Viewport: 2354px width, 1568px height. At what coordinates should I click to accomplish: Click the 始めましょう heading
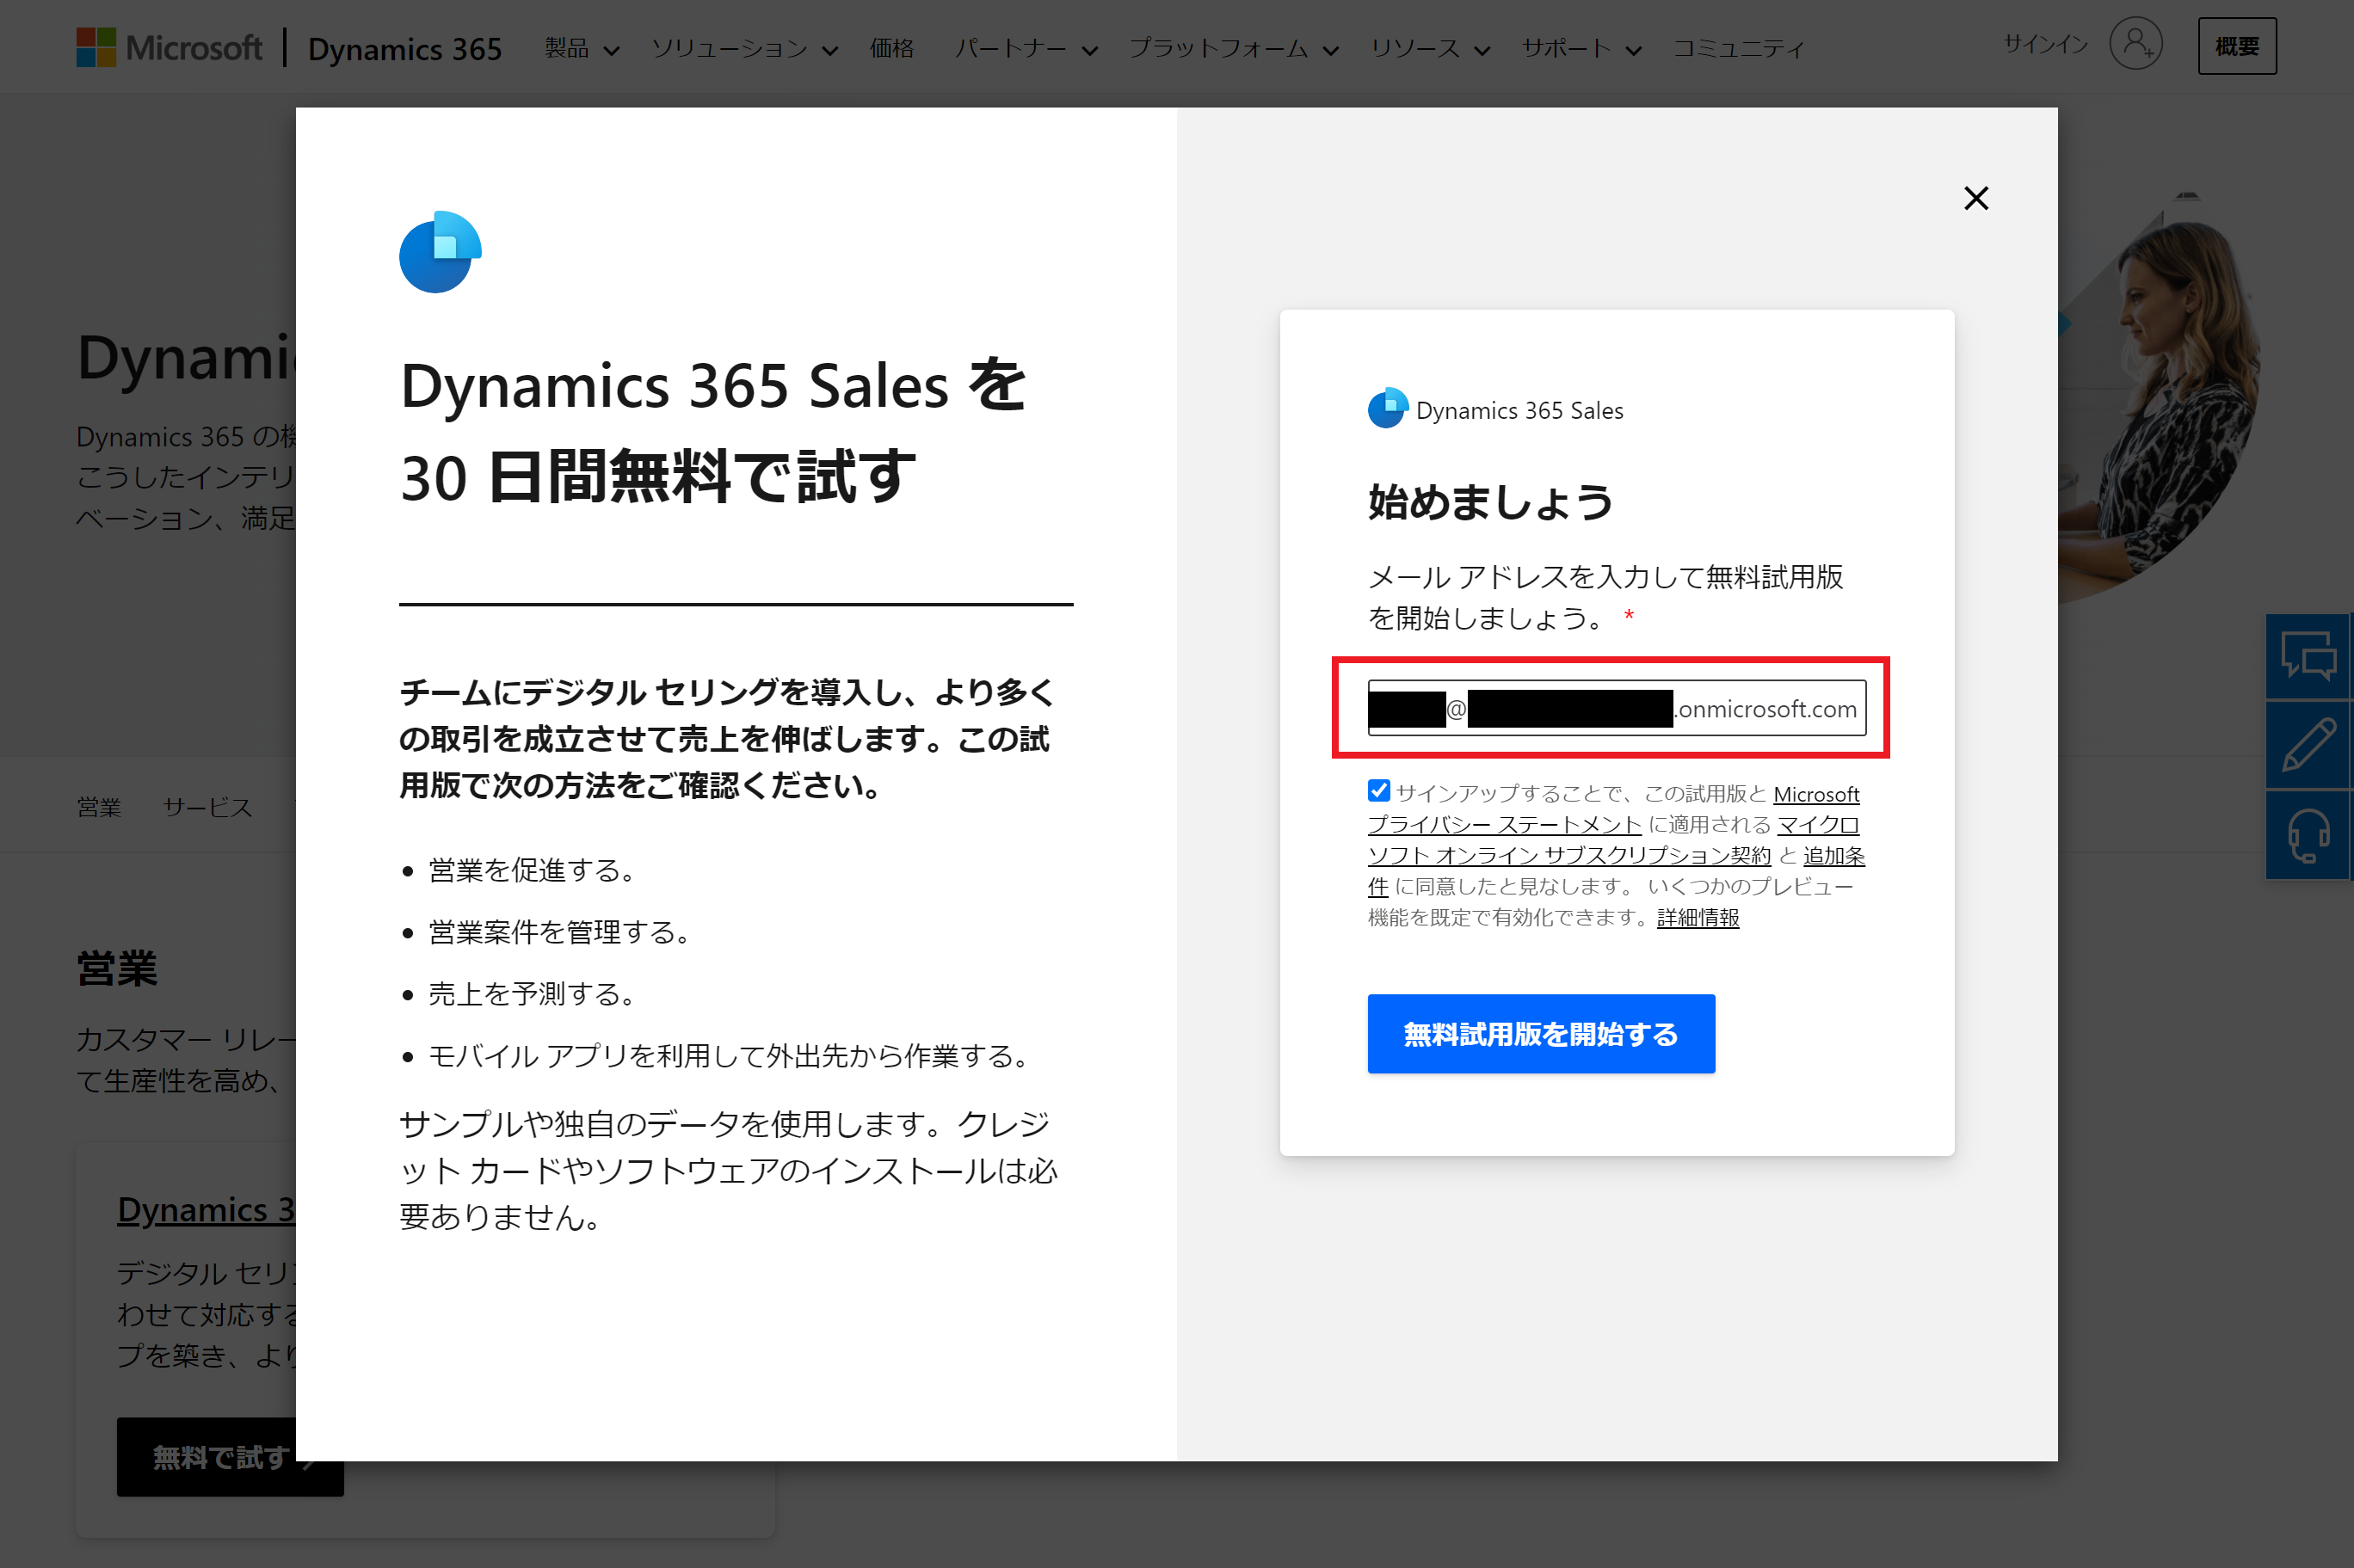click(1490, 501)
